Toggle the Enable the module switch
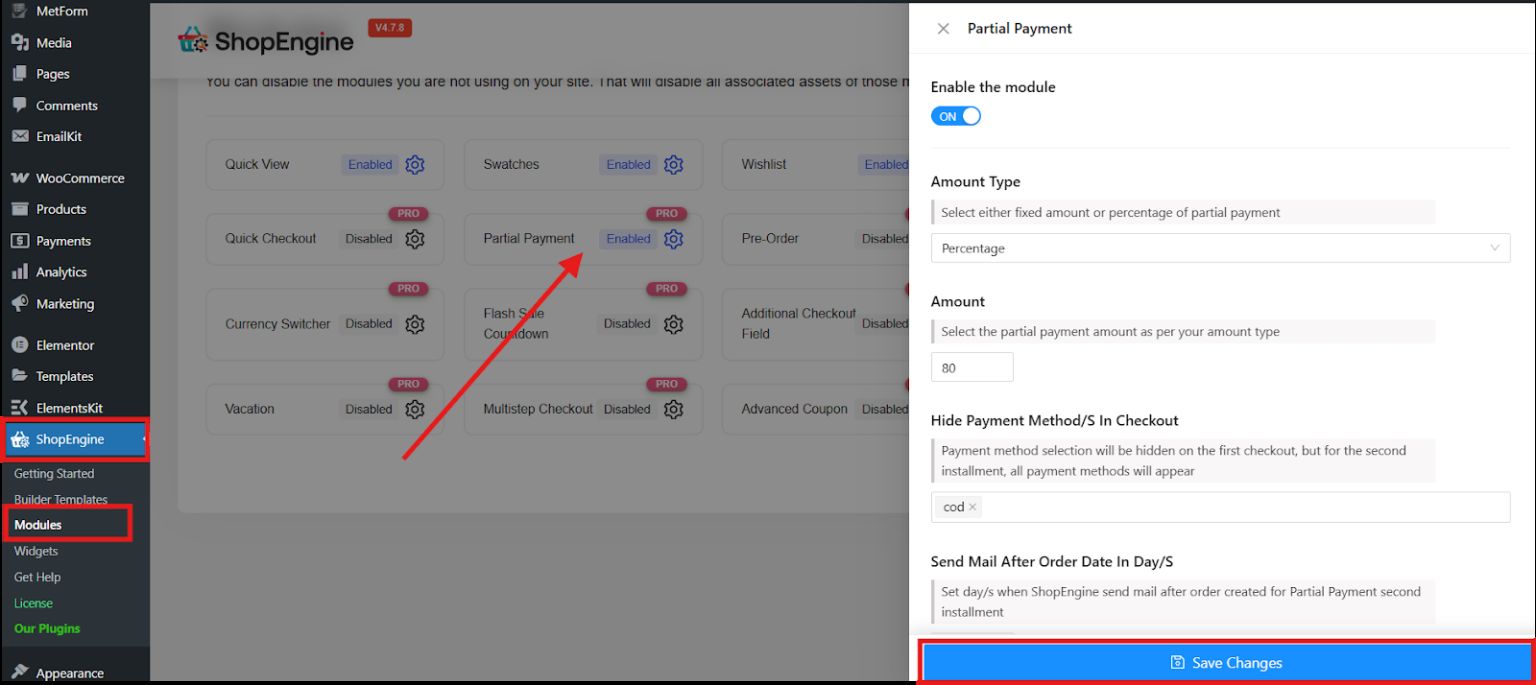The image size is (1536, 685). pyautogui.click(x=955, y=116)
